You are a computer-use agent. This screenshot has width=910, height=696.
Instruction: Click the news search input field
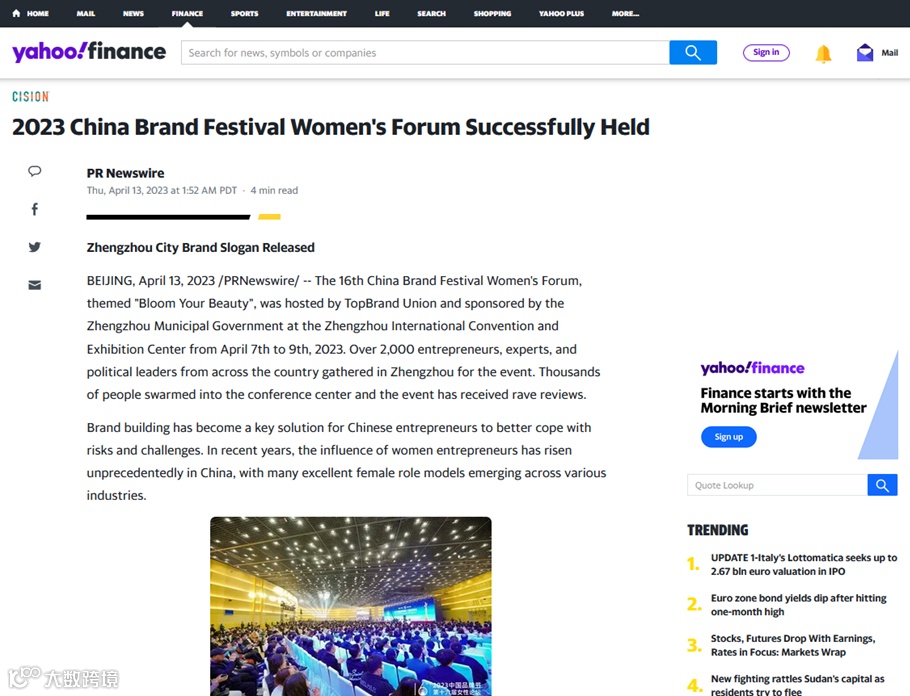[425, 53]
